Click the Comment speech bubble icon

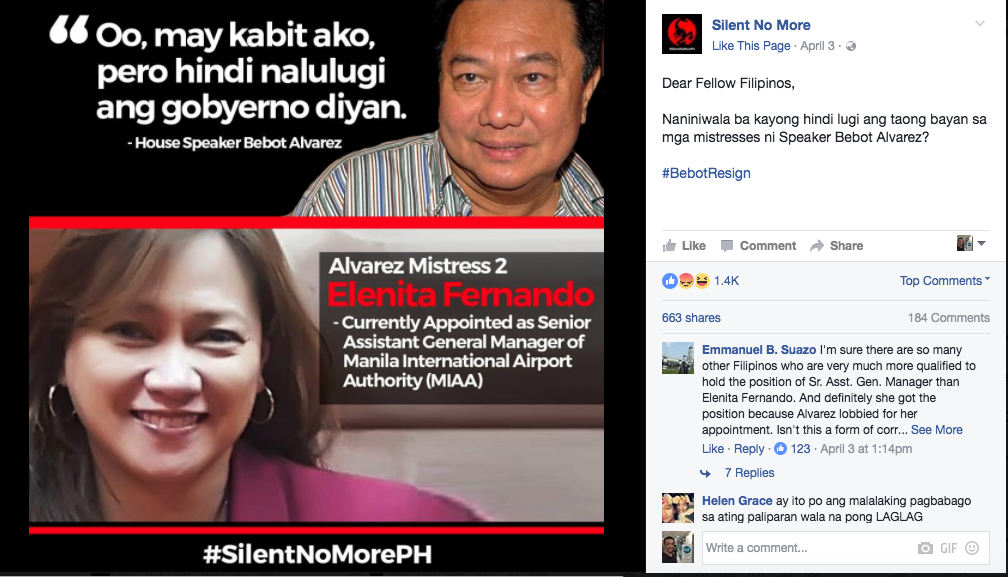coord(727,245)
